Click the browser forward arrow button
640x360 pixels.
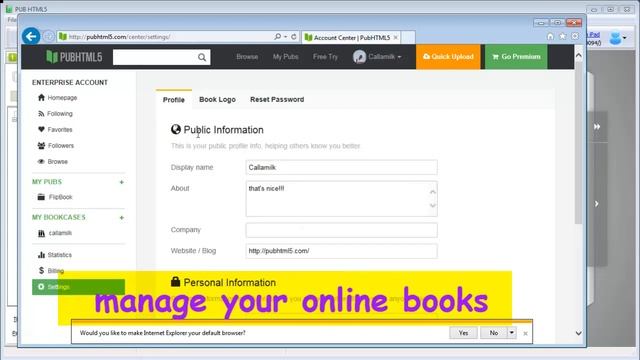pyautogui.click(x=49, y=36)
